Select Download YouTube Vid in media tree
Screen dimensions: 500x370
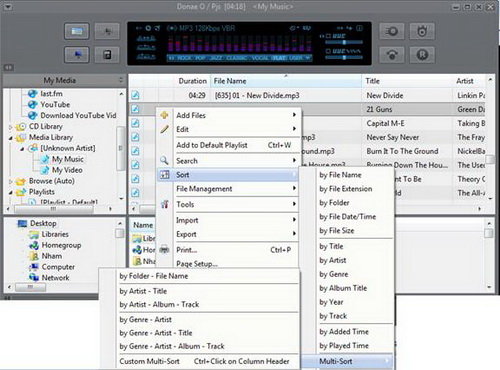click(x=78, y=115)
